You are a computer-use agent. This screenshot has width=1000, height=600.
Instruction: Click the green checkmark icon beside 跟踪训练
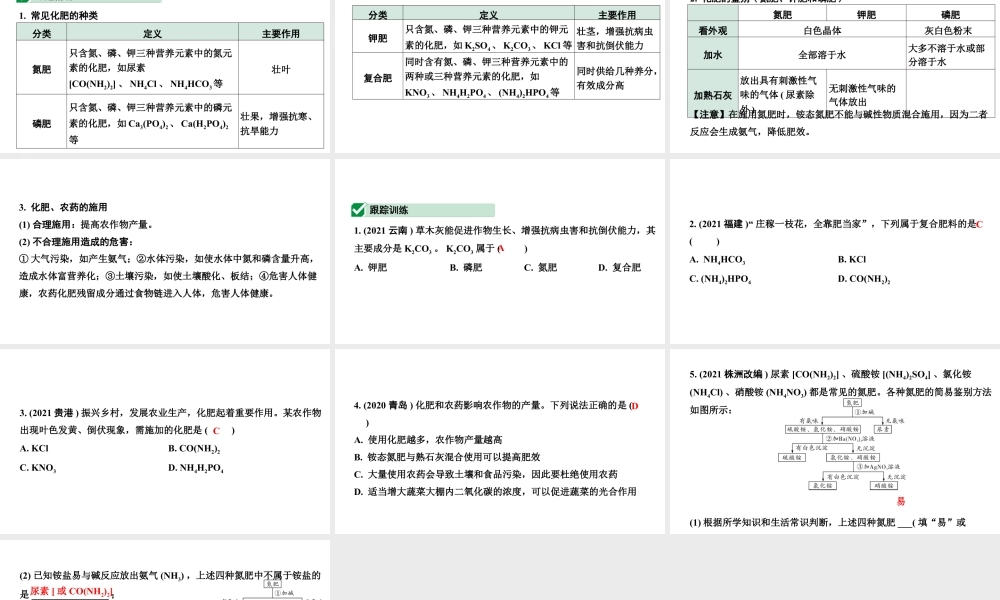click(357, 209)
